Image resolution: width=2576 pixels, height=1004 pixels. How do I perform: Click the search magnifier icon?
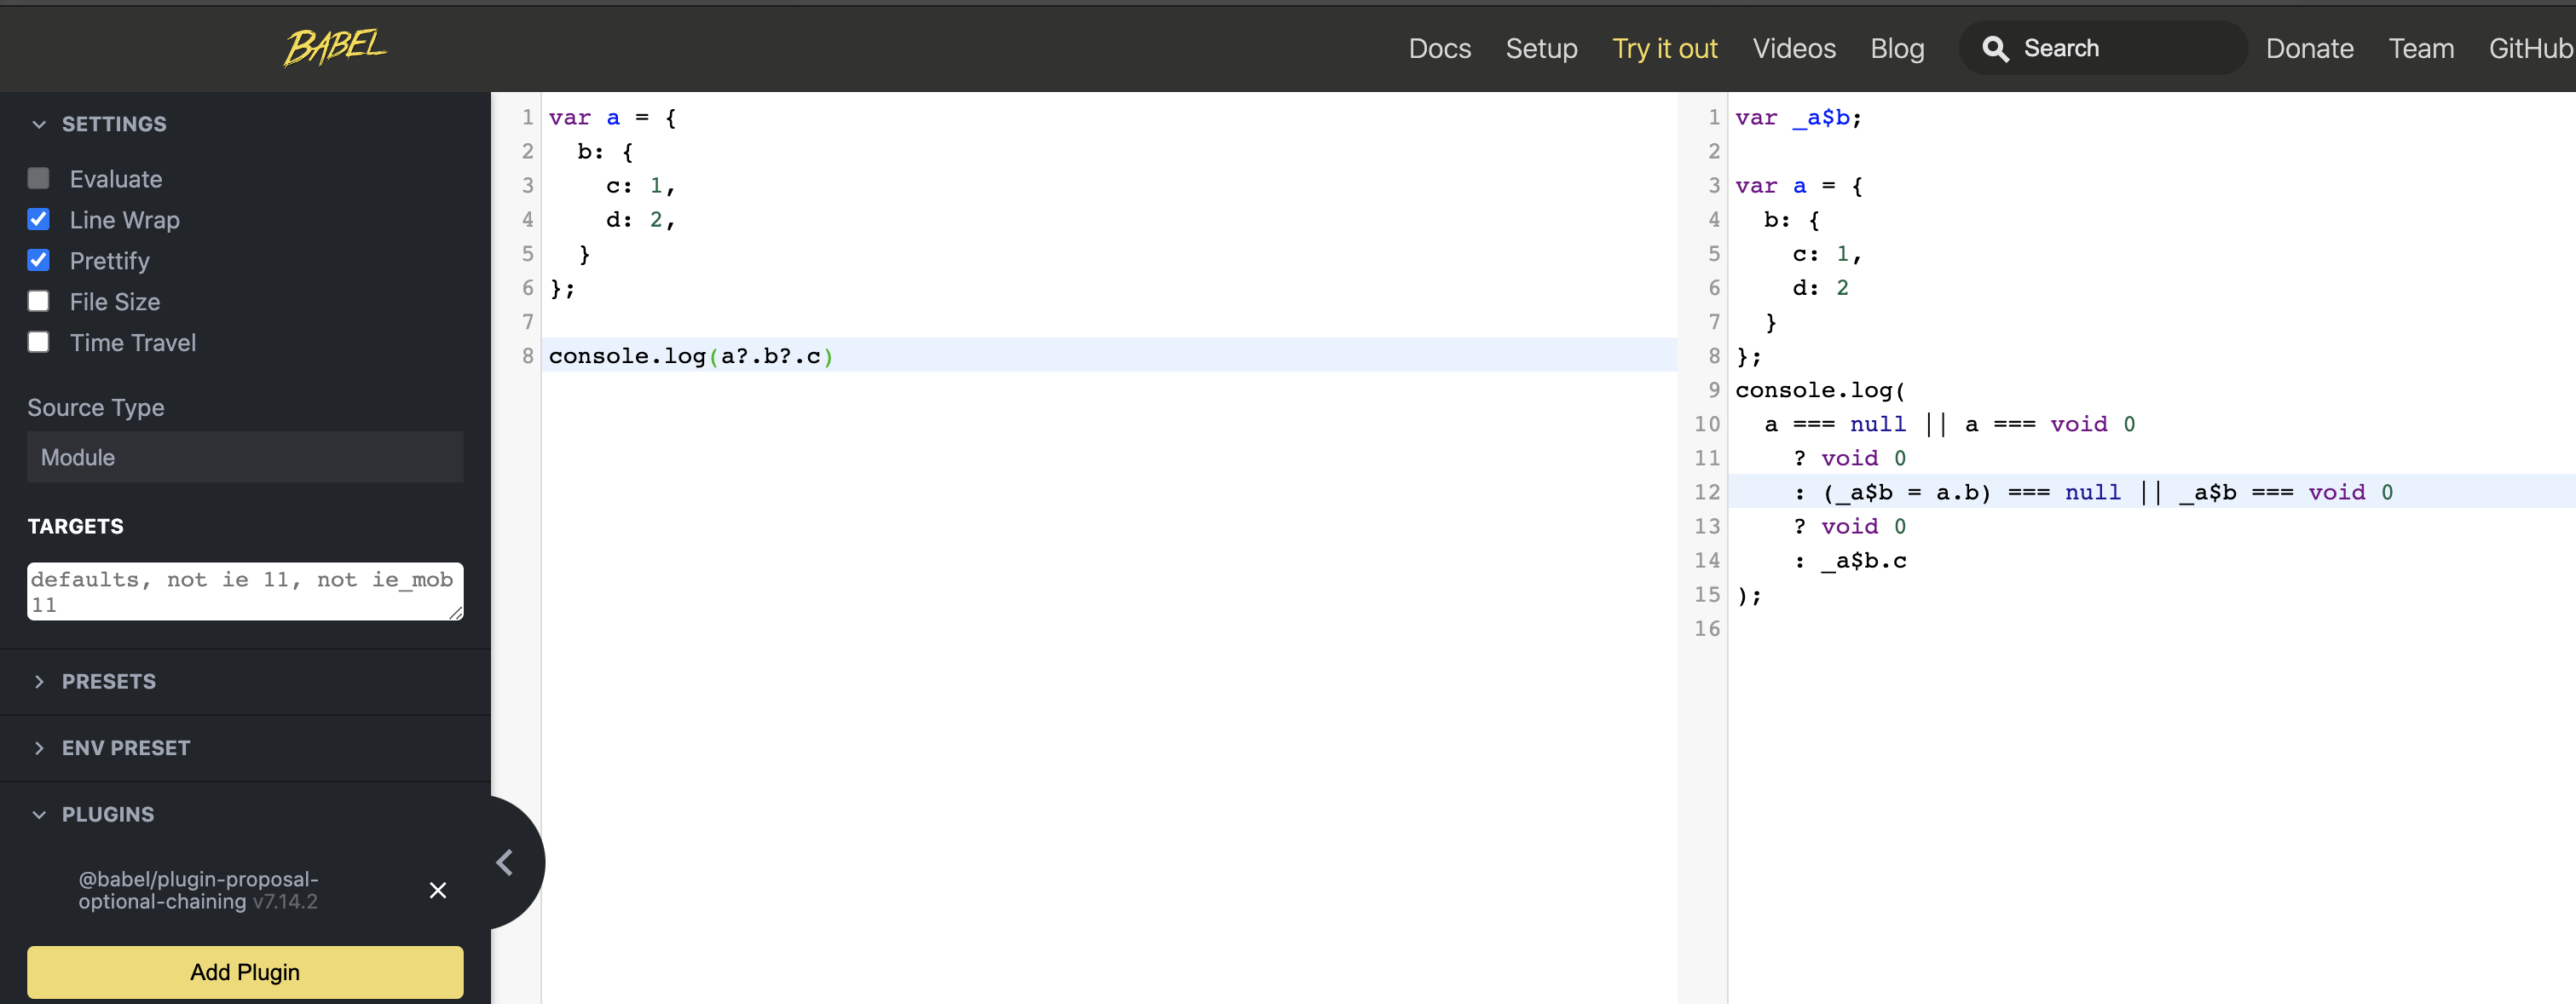[x=1994, y=49]
